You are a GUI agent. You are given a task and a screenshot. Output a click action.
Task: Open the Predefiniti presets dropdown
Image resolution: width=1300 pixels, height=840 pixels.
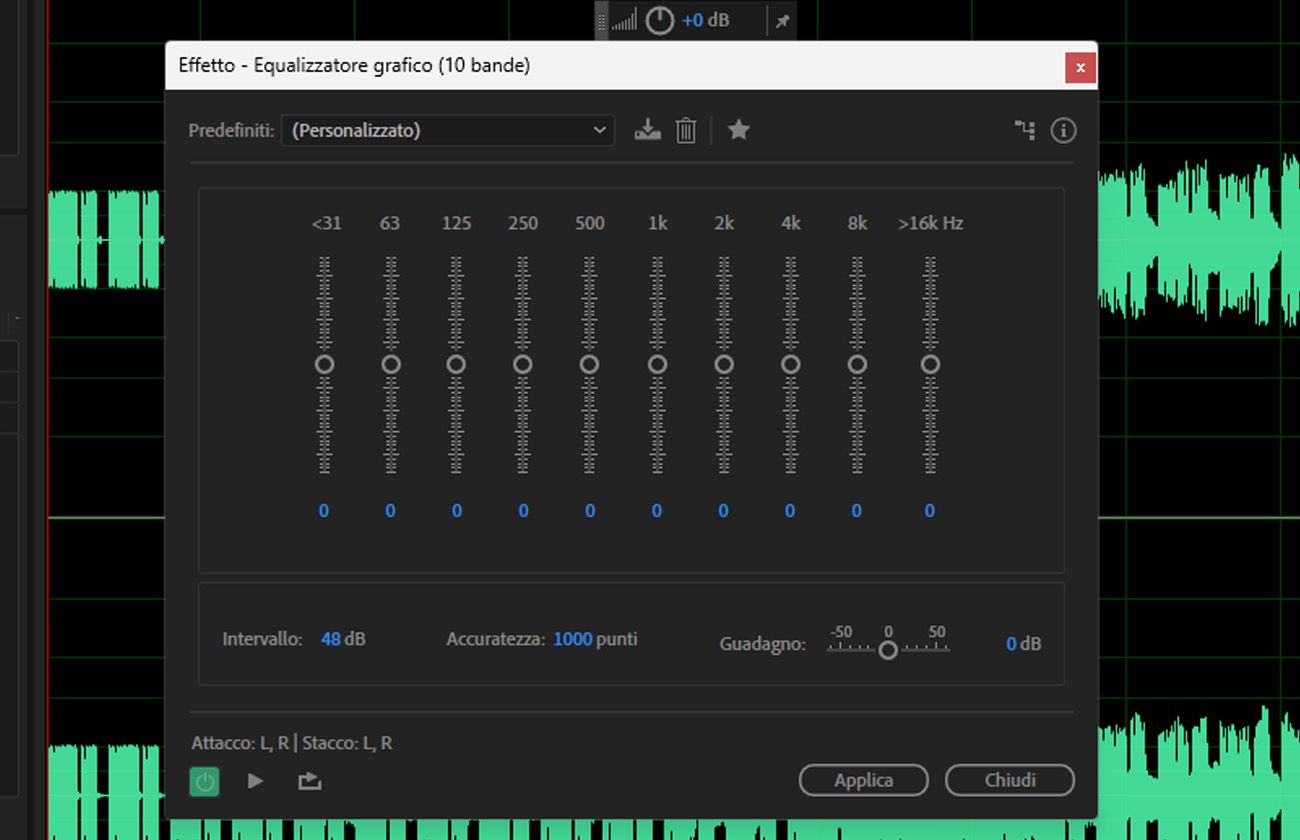(447, 130)
